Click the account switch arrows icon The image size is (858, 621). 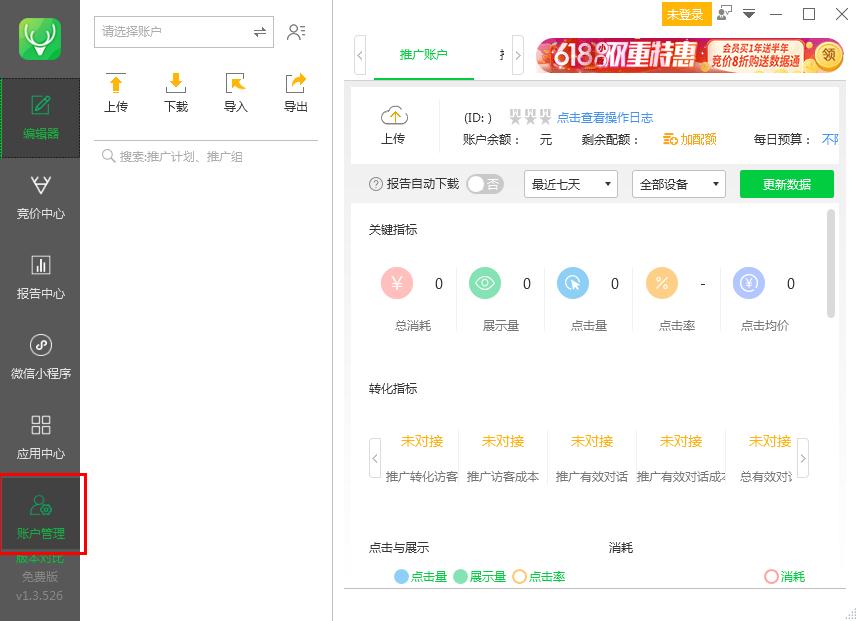pos(258,31)
